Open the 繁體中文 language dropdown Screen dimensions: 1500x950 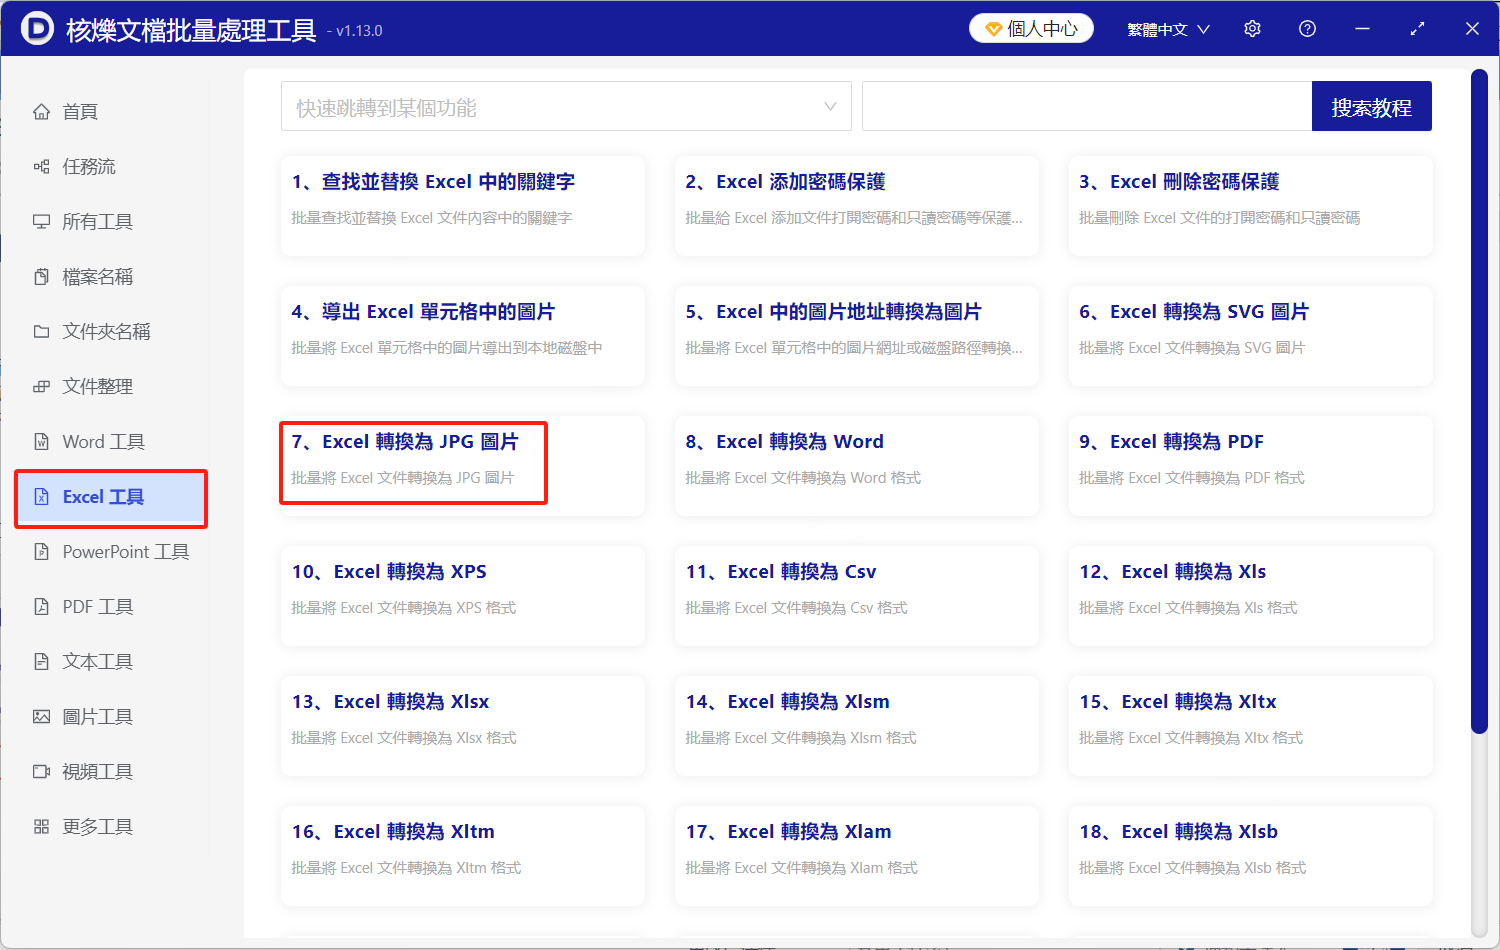point(1168,29)
